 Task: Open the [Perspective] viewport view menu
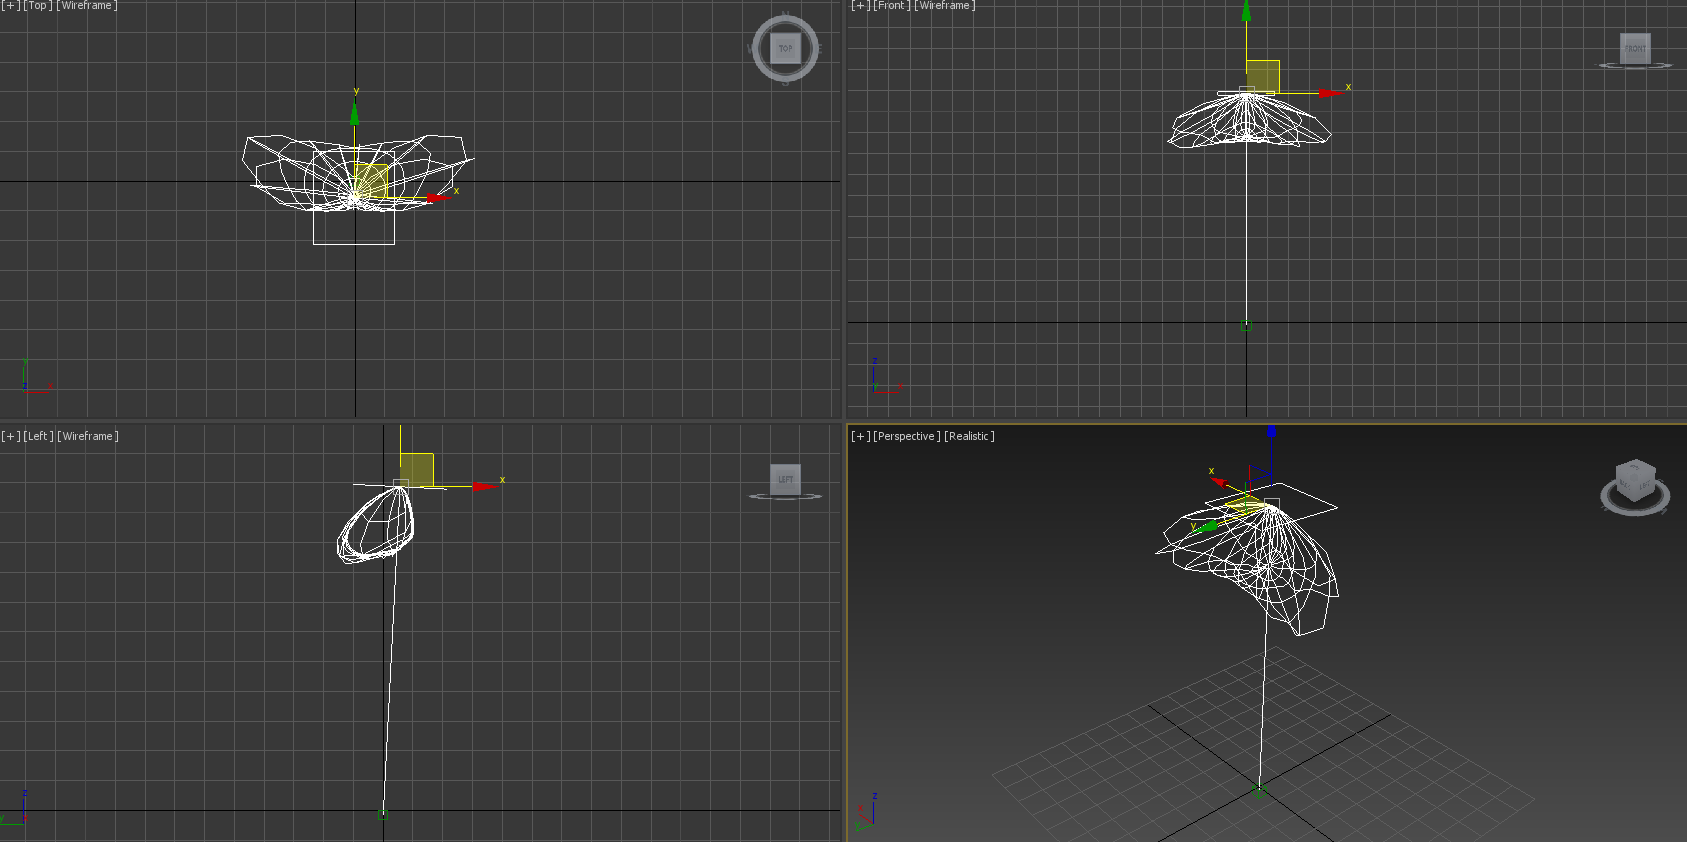(906, 436)
